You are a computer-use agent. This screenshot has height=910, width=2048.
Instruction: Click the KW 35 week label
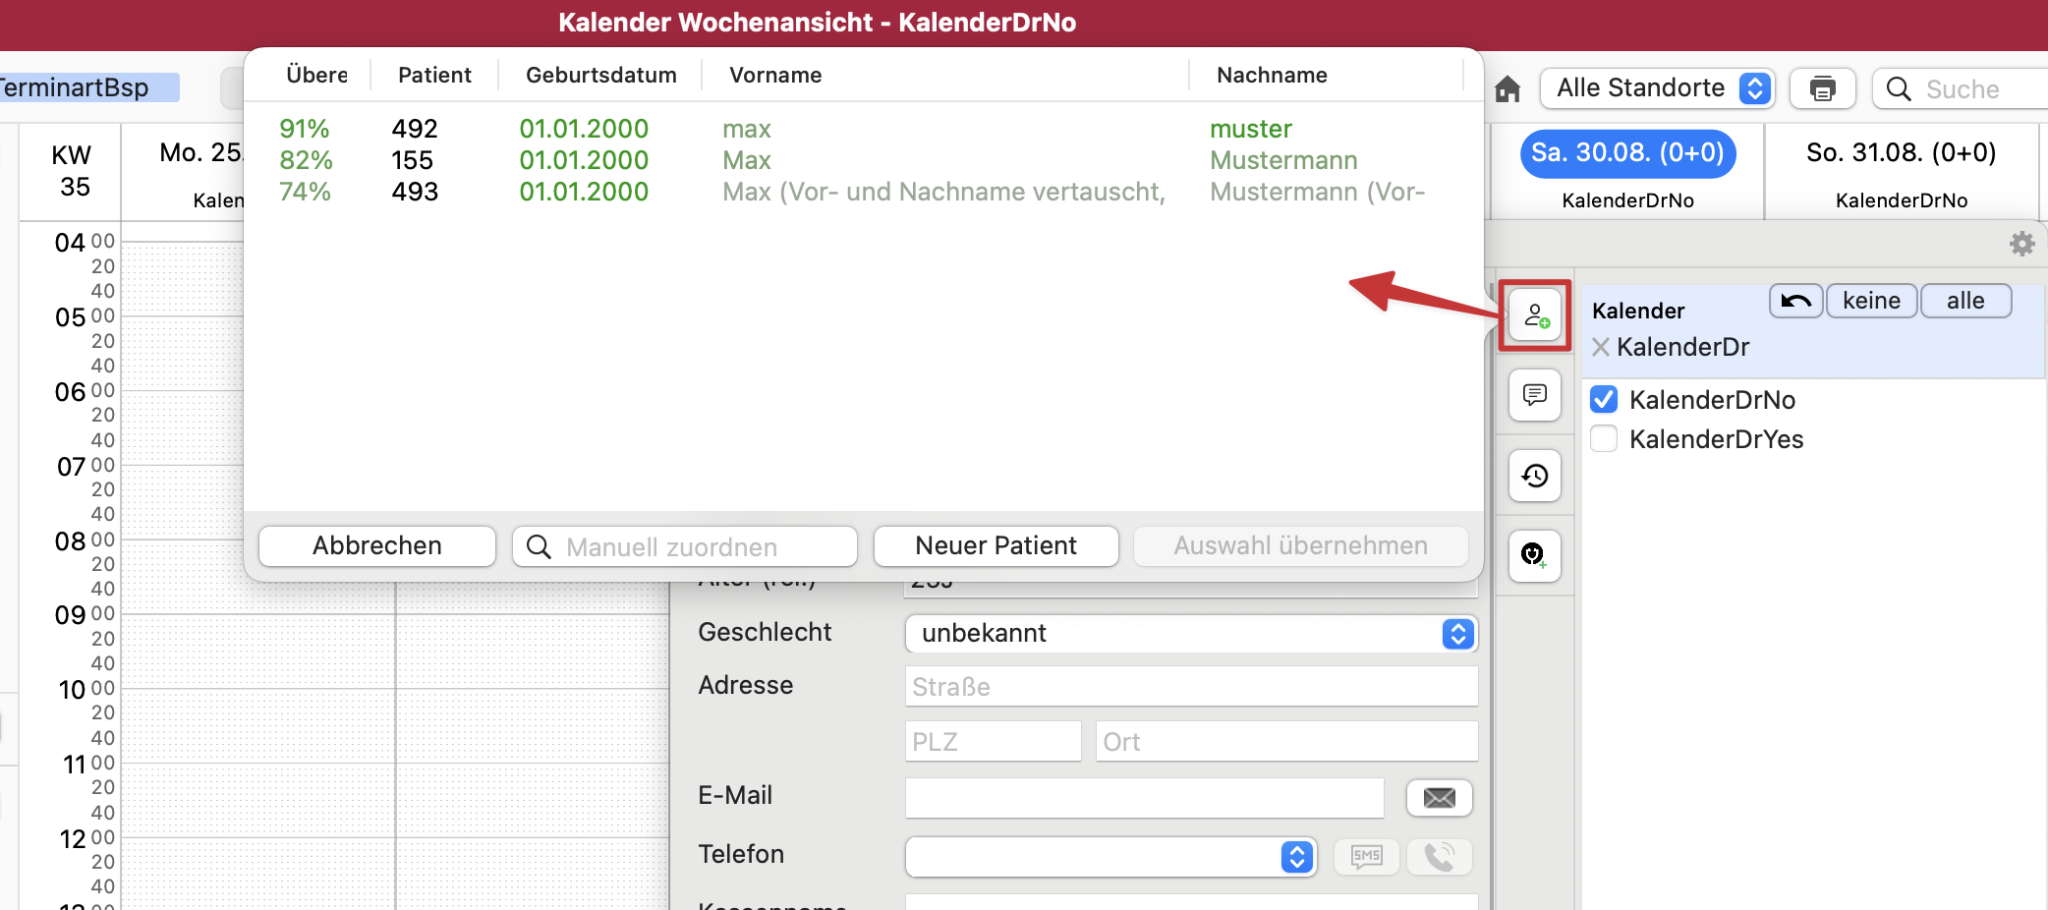72,171
